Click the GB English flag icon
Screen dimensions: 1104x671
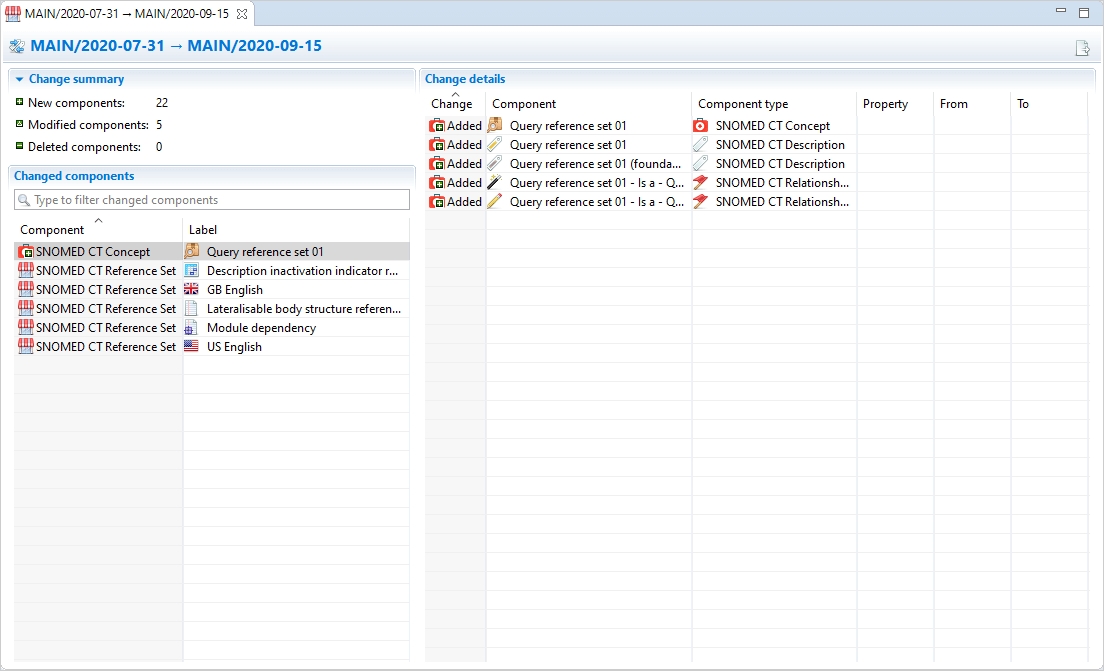(191, 290)
